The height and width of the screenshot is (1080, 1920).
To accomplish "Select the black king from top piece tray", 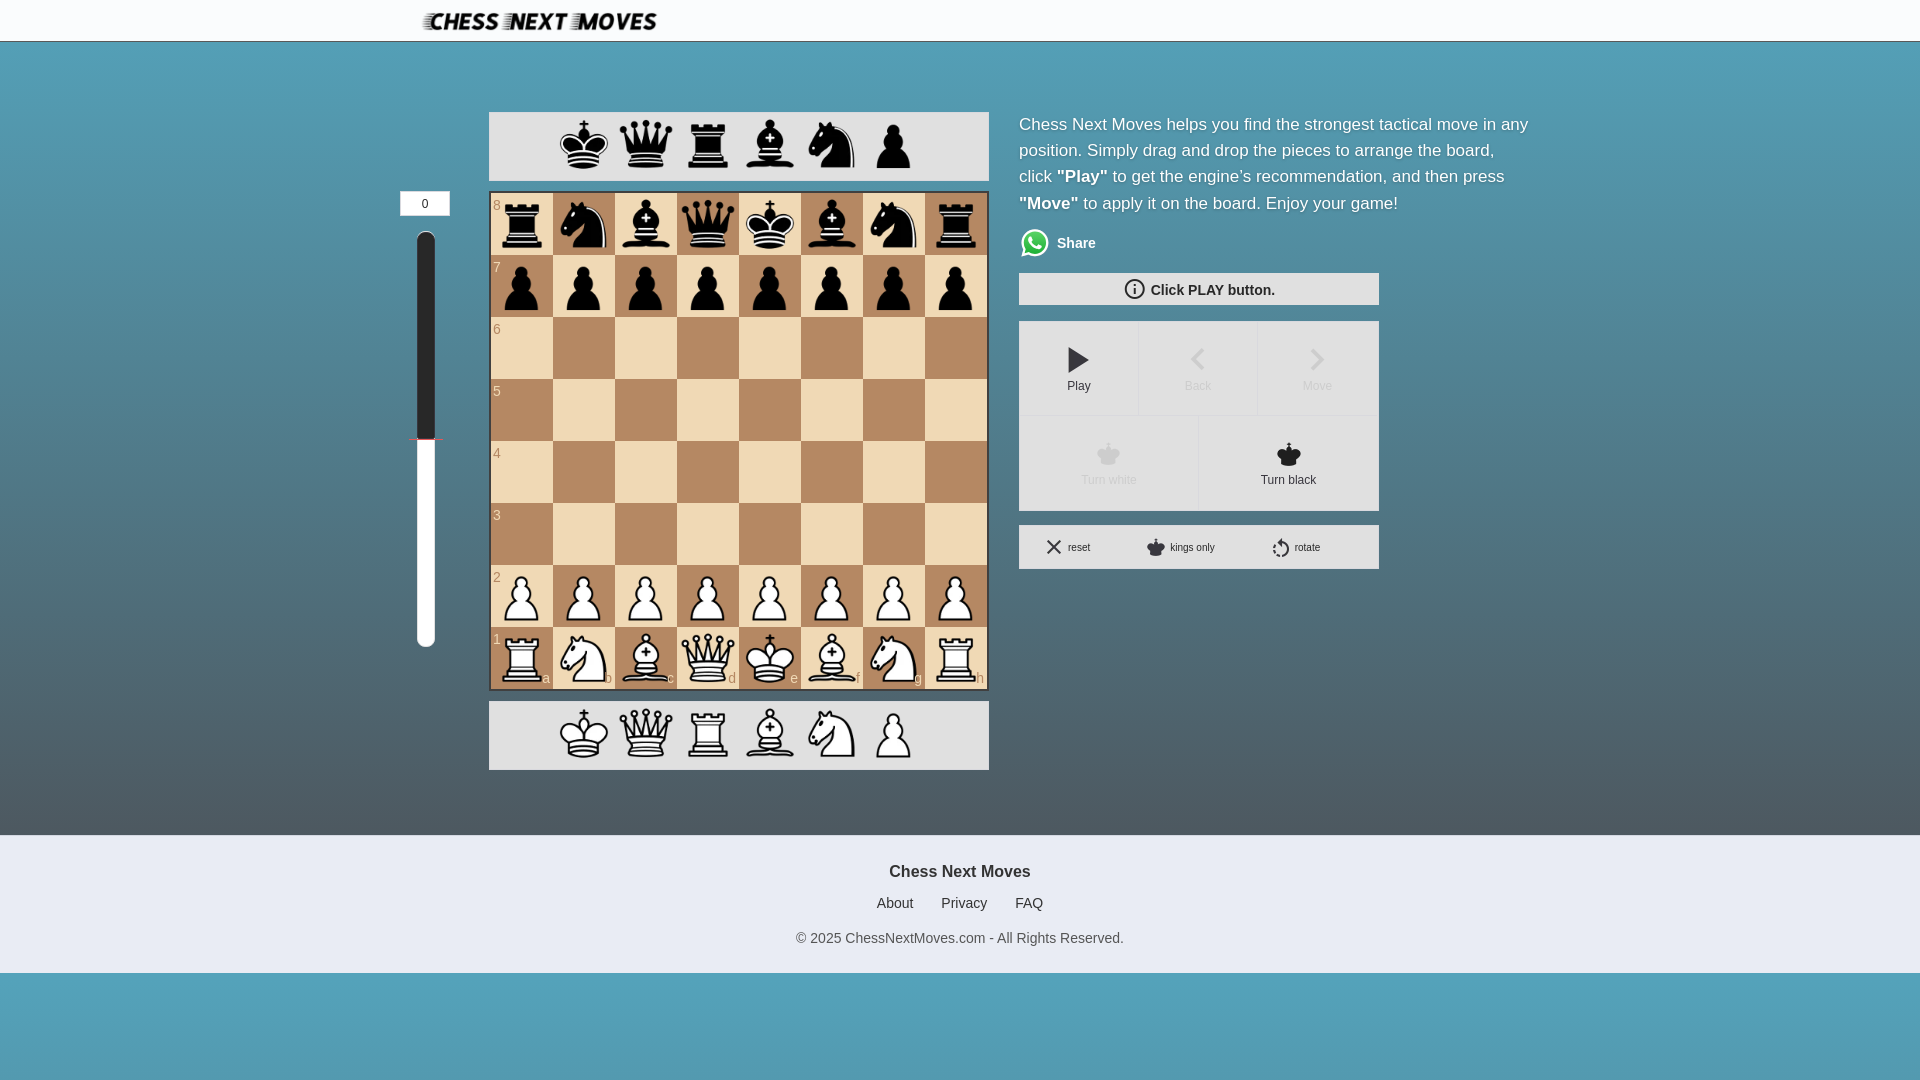I will [584, 145].
